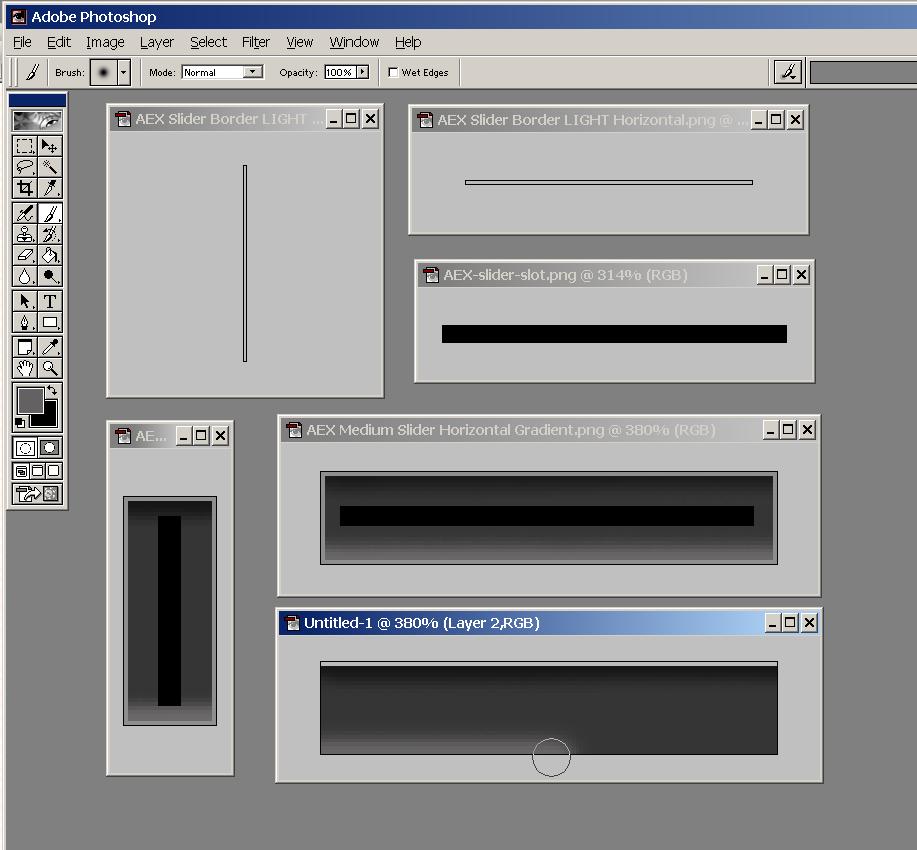Select the Magic Wand tool

point(50,168)
